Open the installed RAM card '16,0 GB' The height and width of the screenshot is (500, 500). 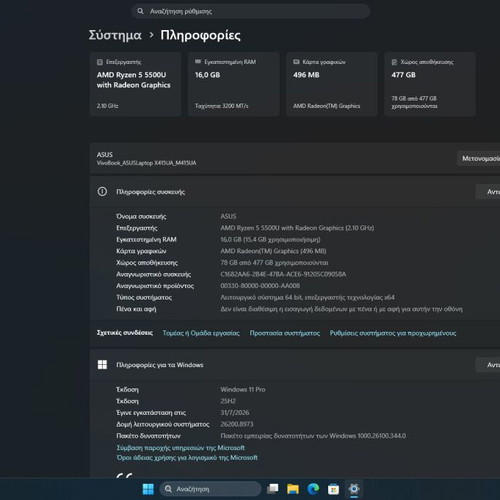233,84
